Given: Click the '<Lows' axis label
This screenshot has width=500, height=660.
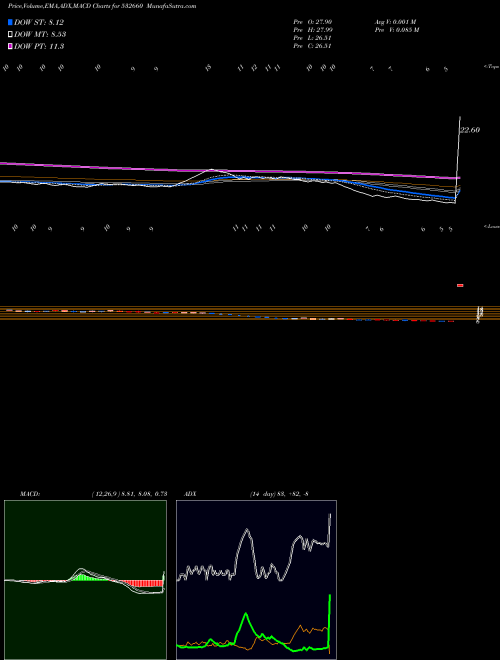Looking at the screenshot, I should [x=492, y=226].
